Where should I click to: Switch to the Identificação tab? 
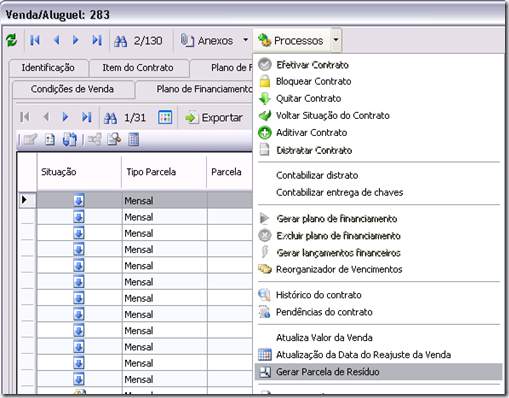click(x=48, y=68)
